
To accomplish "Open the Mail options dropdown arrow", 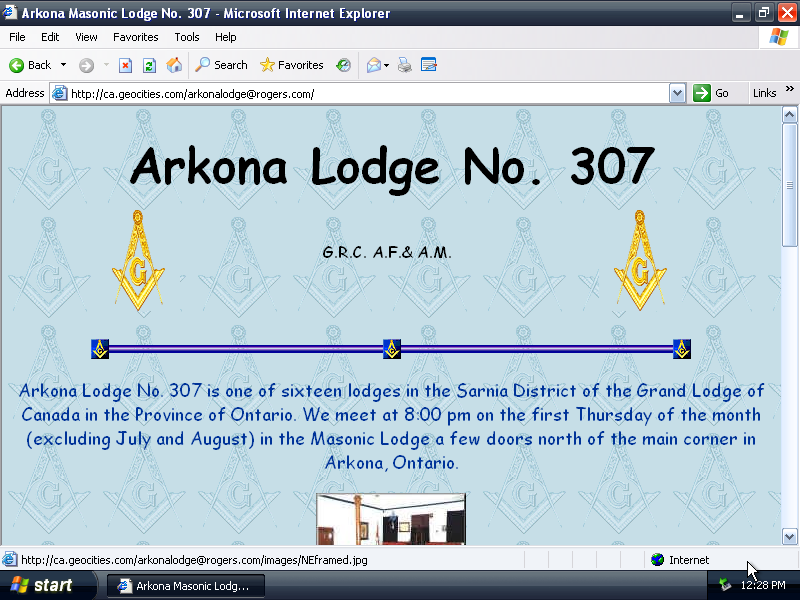I will coord(386,65).
